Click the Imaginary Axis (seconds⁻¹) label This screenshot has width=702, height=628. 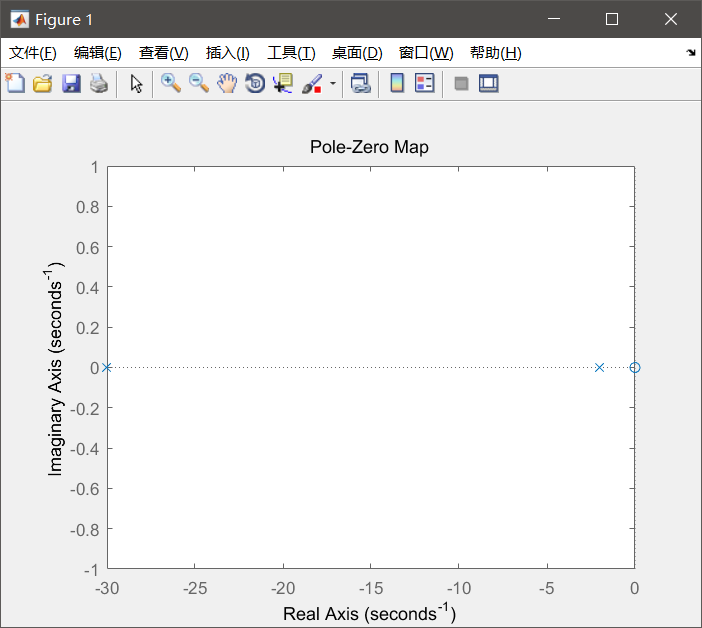click(55, 369)
